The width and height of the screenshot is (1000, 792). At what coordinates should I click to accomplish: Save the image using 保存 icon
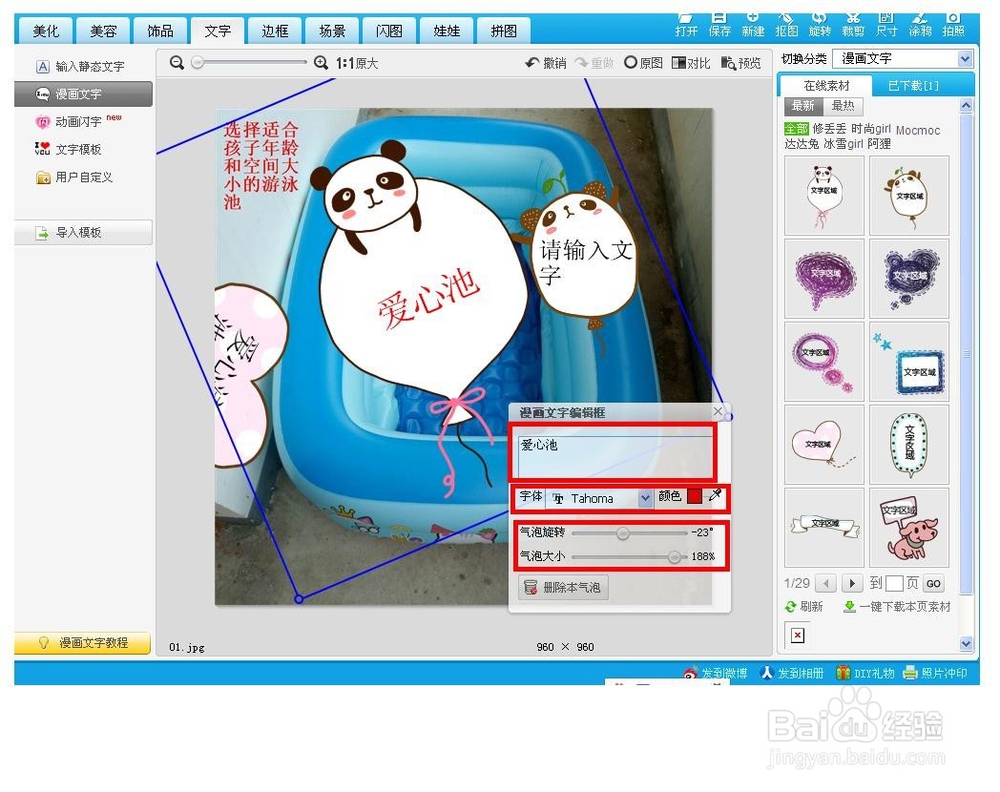(720, 25)
